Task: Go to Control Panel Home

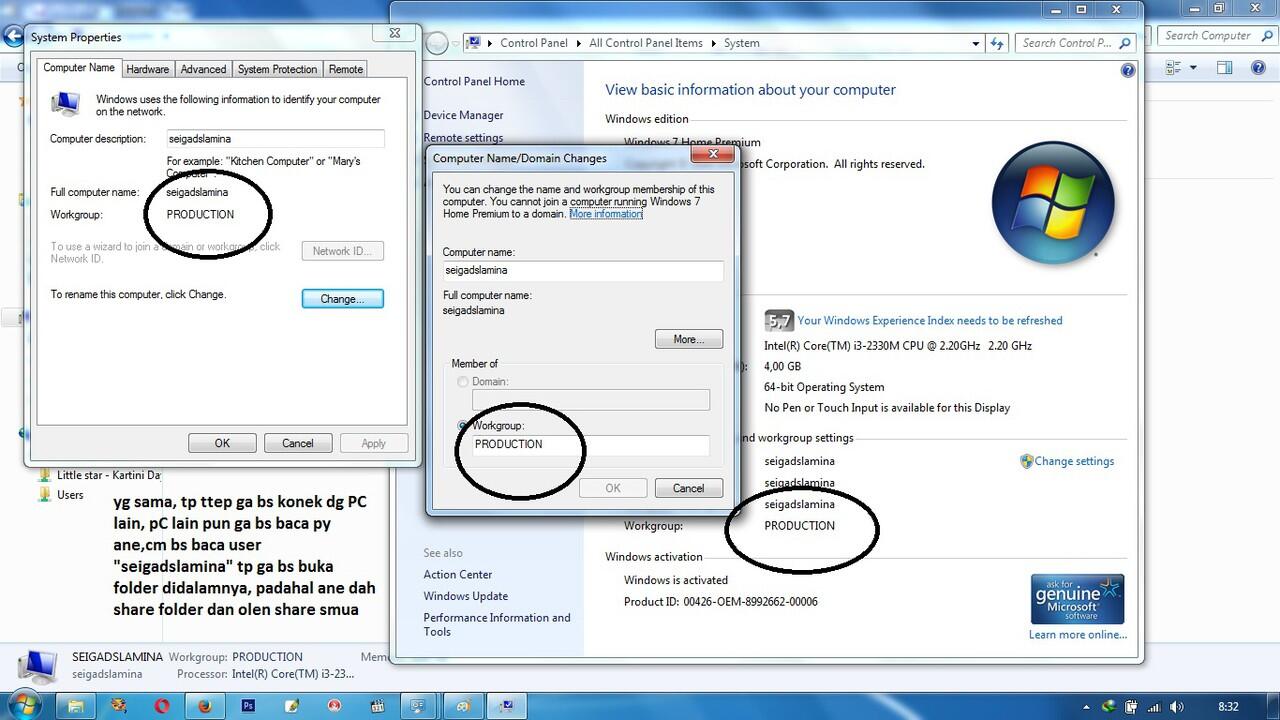Action: click(x=474, y=82)
